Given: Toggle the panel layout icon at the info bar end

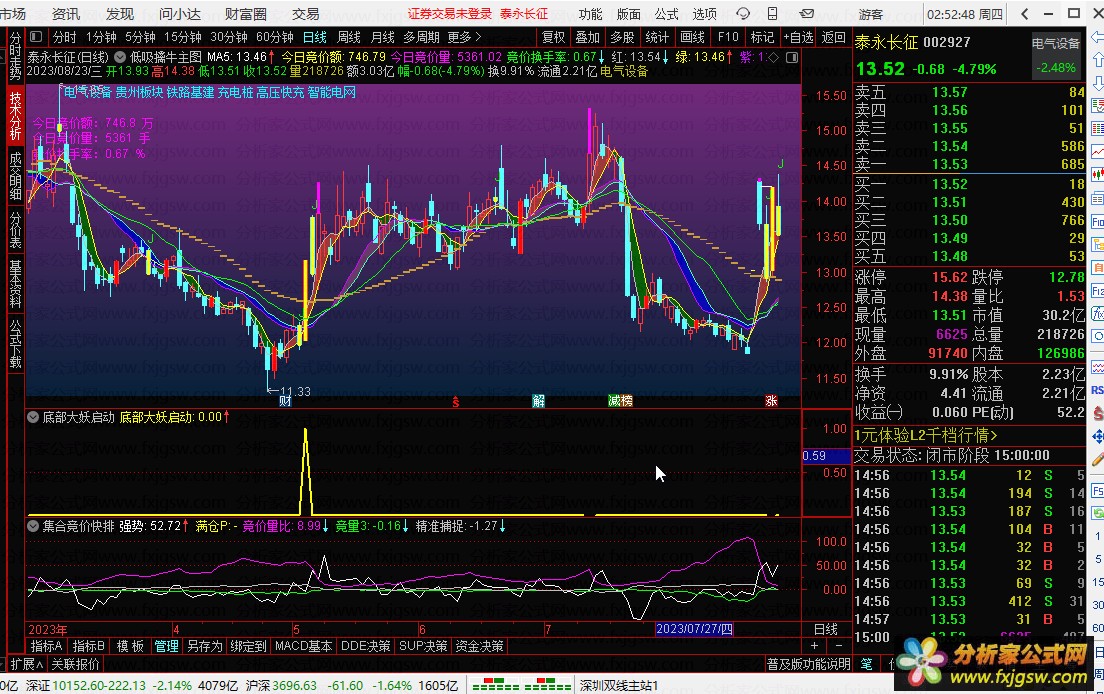Looking at the screenshot, I should click(x=792, y=57).
